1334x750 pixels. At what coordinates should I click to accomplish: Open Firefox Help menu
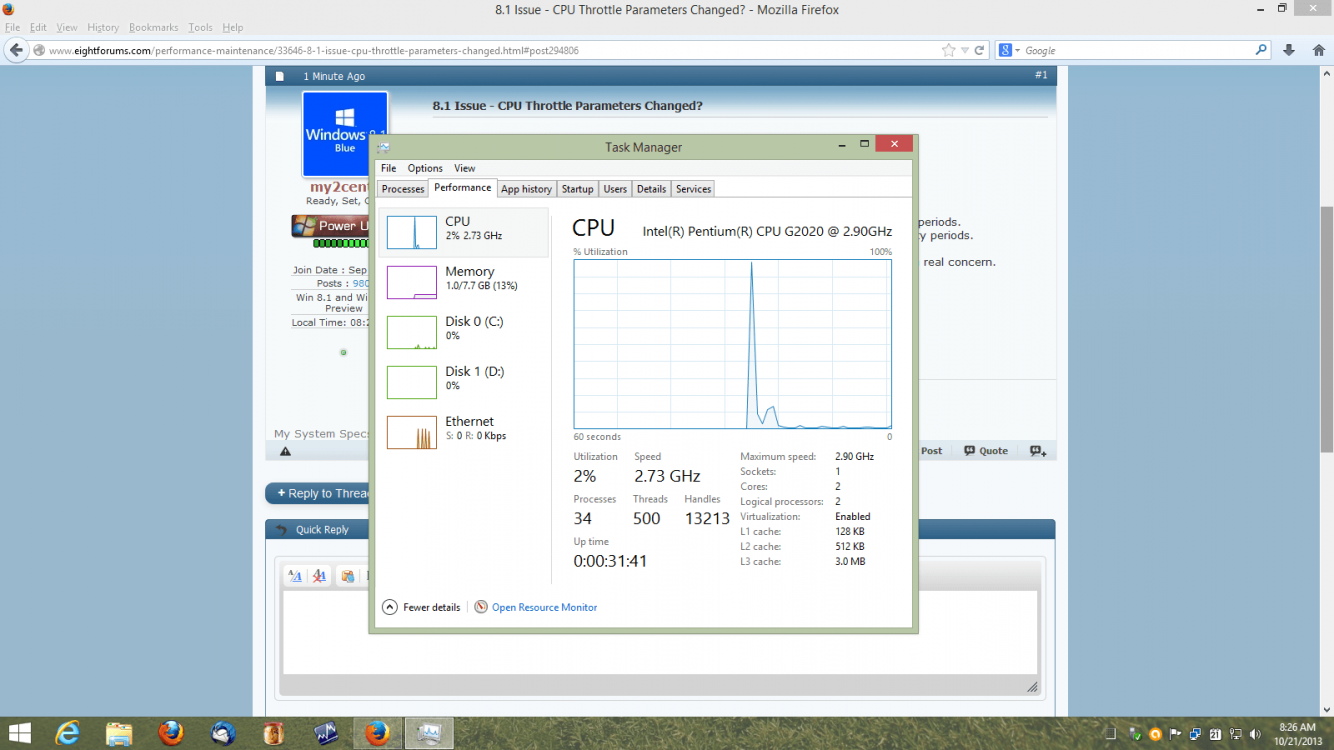tap(233, 28)
